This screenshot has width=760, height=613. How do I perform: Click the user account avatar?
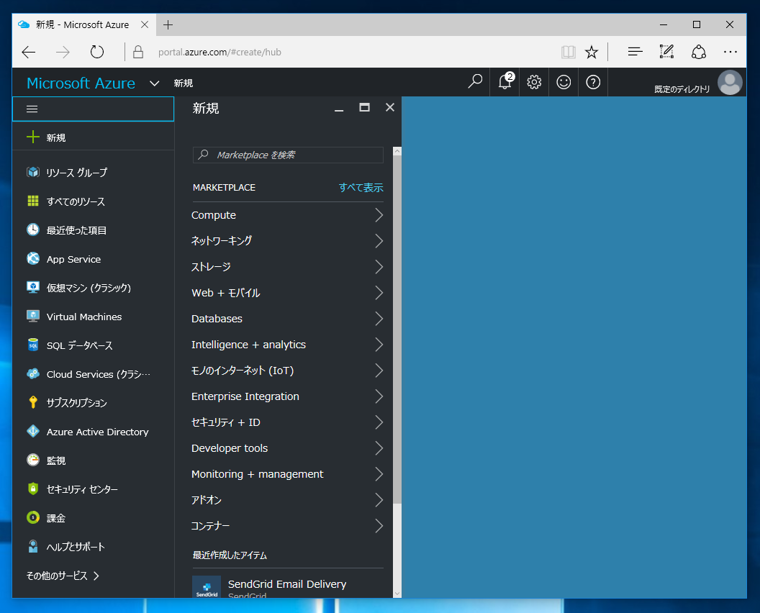730,83
